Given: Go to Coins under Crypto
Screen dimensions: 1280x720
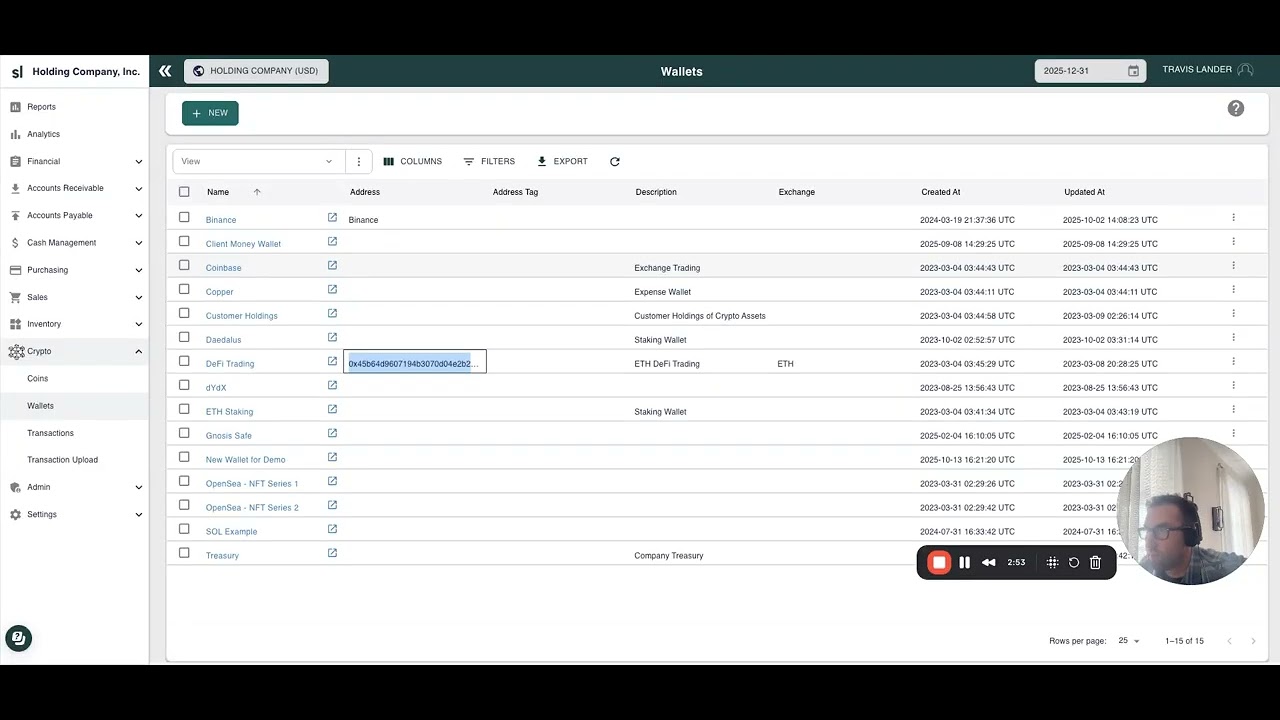Looking at the screenshot, I should [x=74, y=379].
